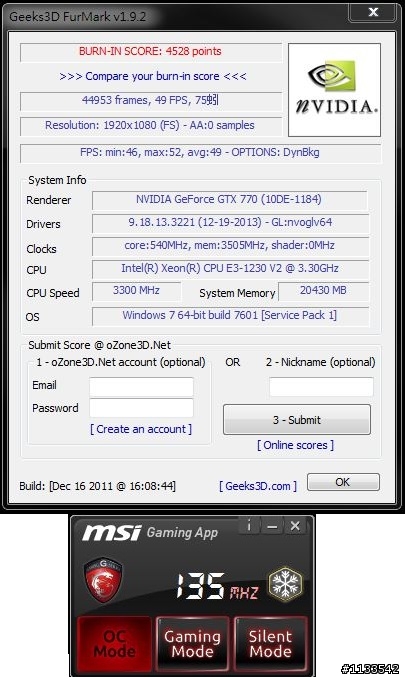
Task: Click the clocks value core:540MHz
Action: 230,245
